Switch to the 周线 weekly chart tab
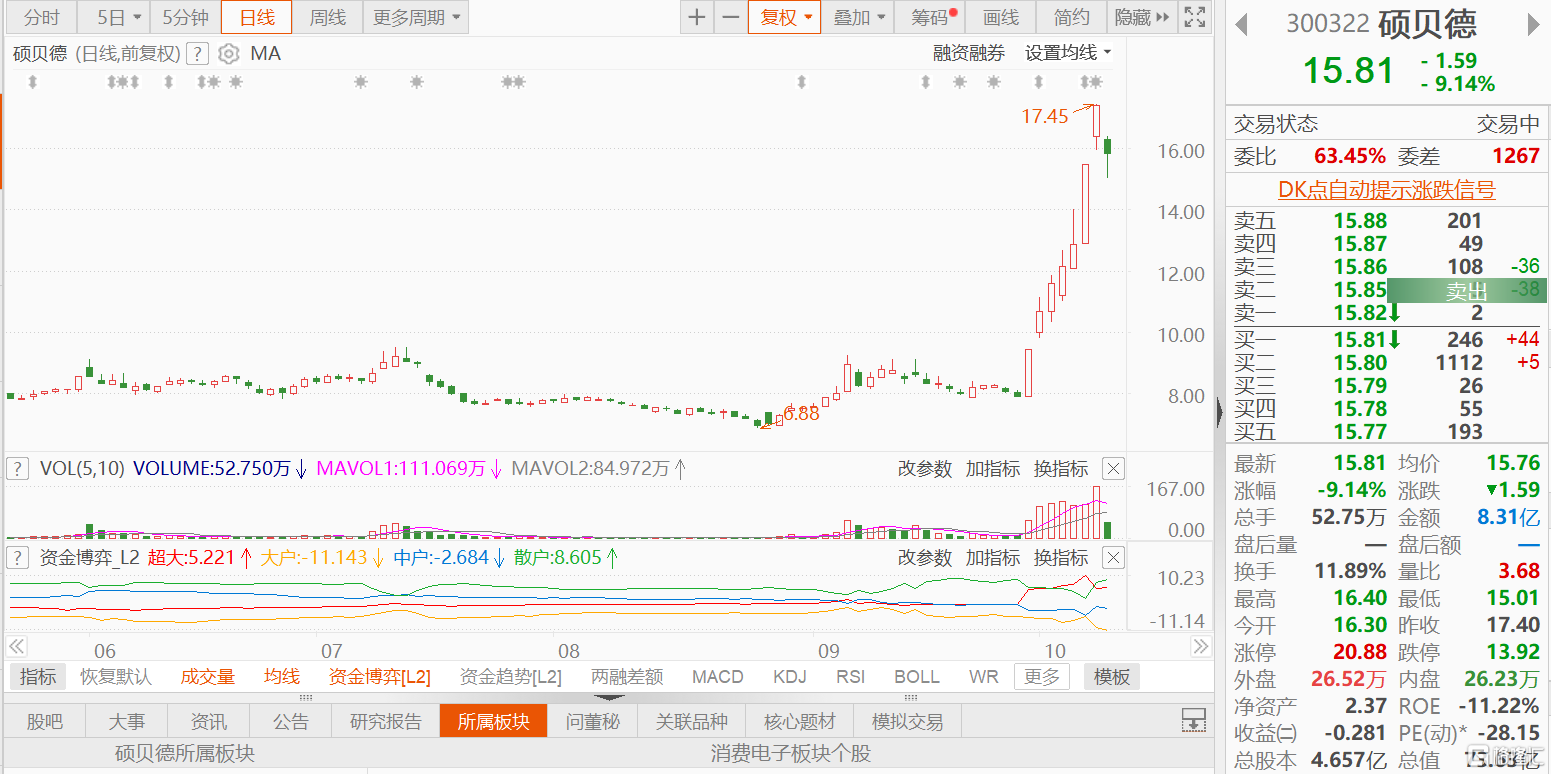Viewport: 1551px width, 774px height. 327,17
